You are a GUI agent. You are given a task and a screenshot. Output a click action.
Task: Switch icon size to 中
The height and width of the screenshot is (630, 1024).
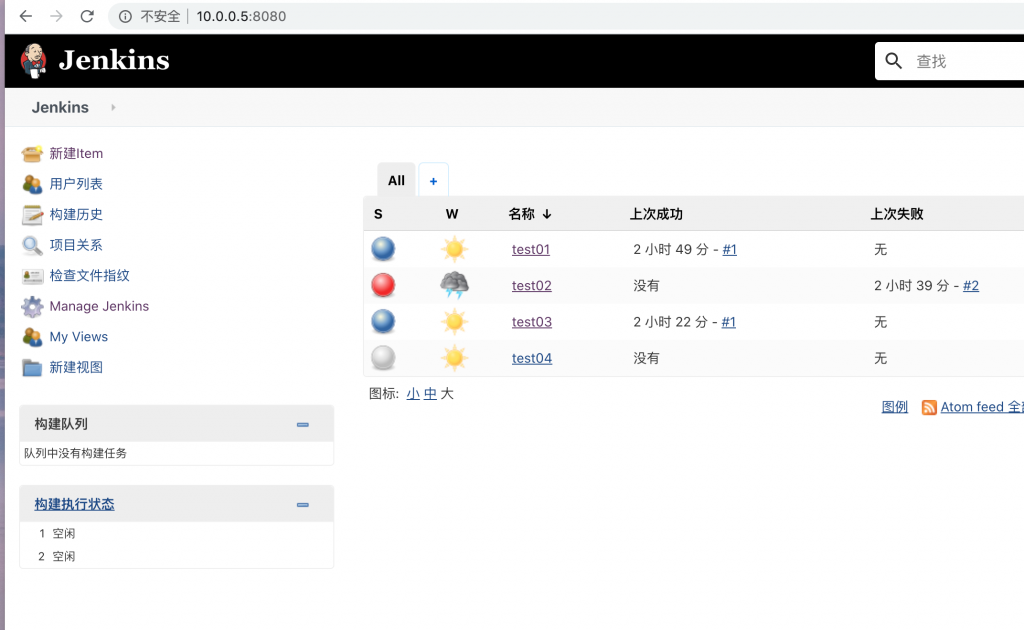[430, 394]
